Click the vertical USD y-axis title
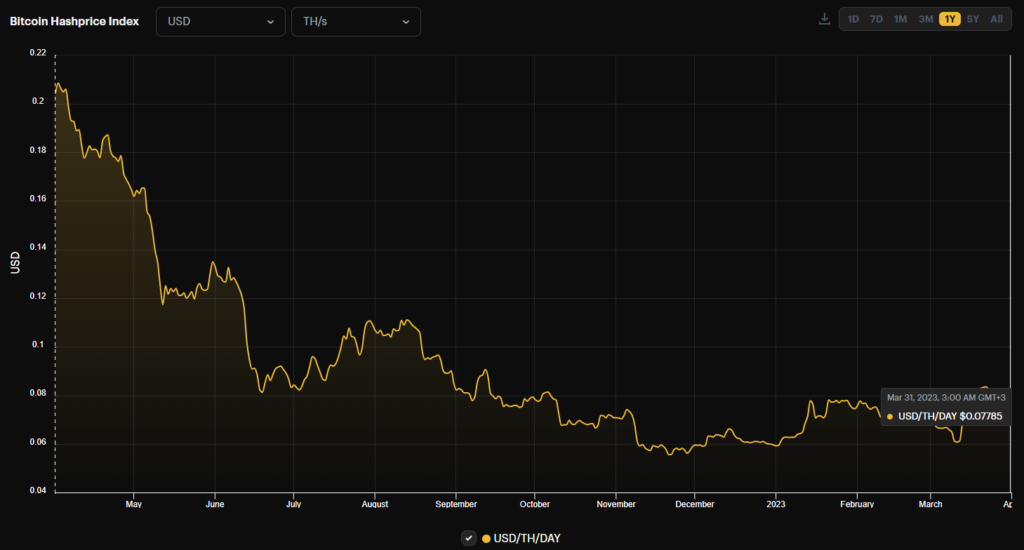This screenshot has height=550, width=1024. pyautogui.click(x=15, y=263)
